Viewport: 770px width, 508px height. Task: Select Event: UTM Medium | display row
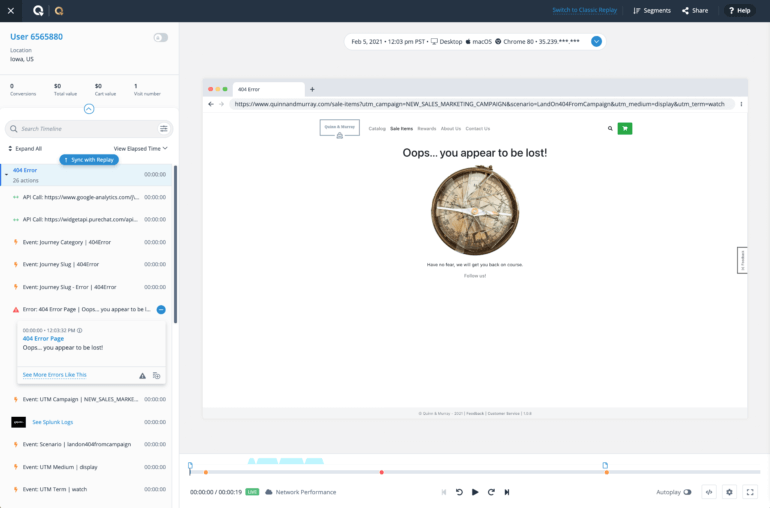pos(88,467)
